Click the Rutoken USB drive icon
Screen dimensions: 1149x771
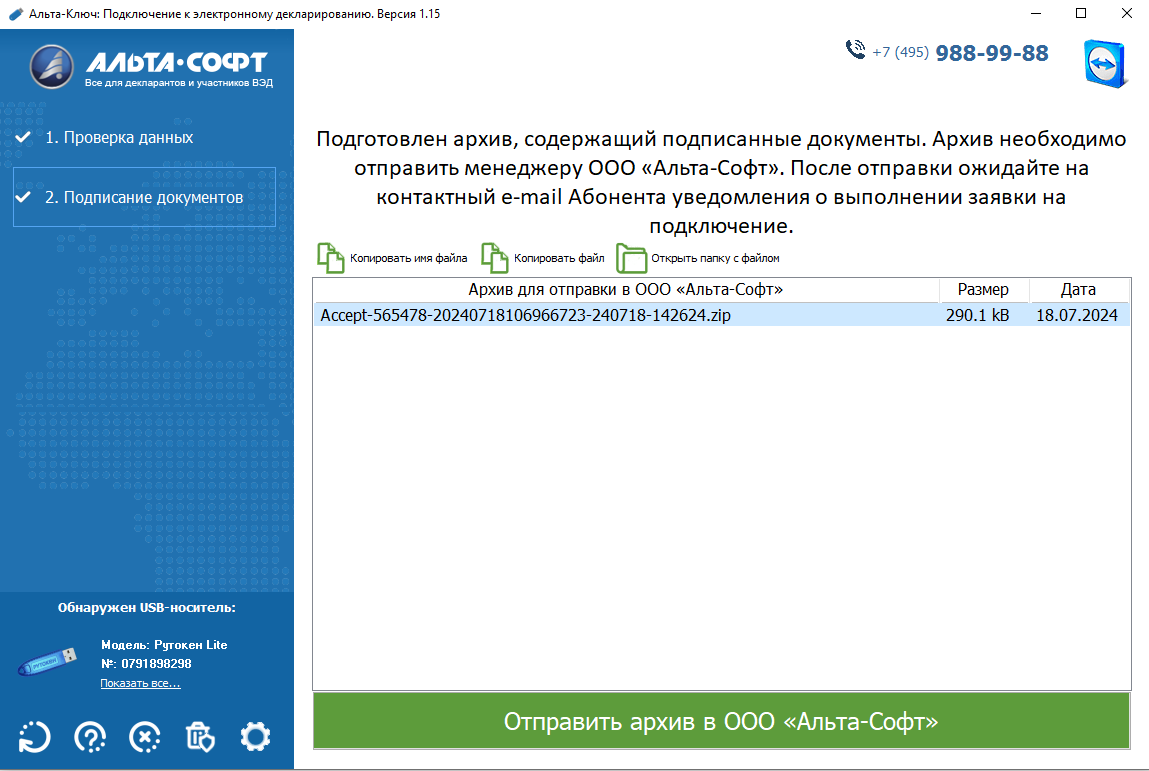pos(48,660)
